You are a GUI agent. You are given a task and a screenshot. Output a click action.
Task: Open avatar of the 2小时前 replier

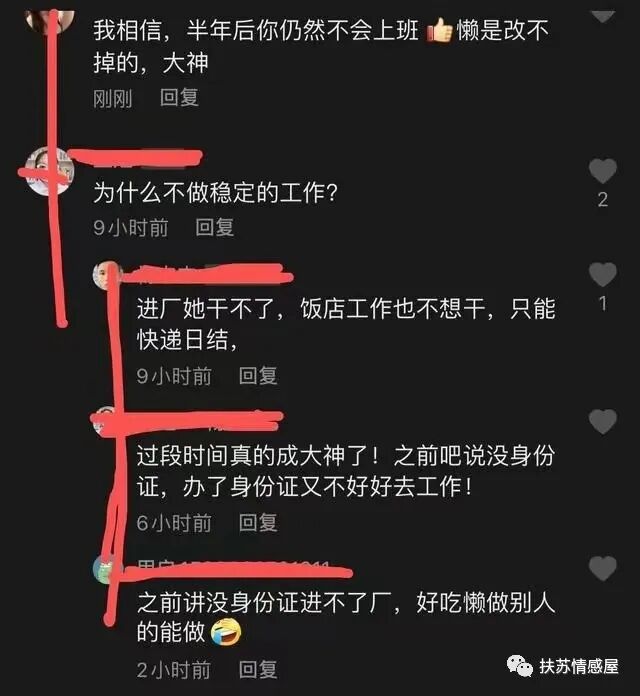point(107,569)
